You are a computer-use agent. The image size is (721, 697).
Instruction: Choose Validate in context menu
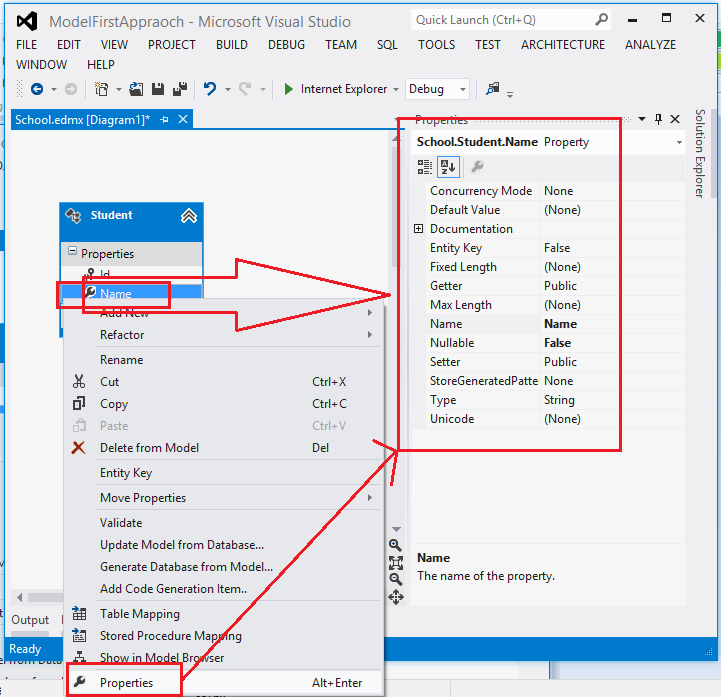coord(223,523)
